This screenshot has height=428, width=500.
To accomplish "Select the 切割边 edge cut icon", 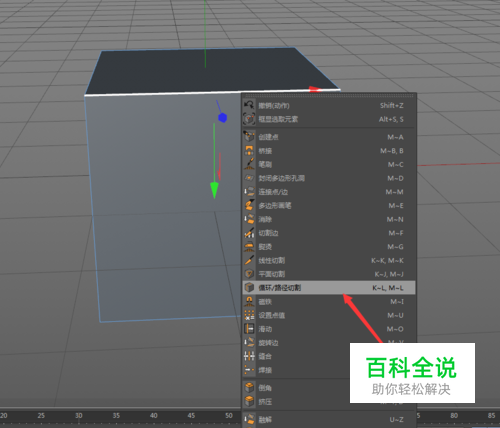I will click(x=249, y=233).
